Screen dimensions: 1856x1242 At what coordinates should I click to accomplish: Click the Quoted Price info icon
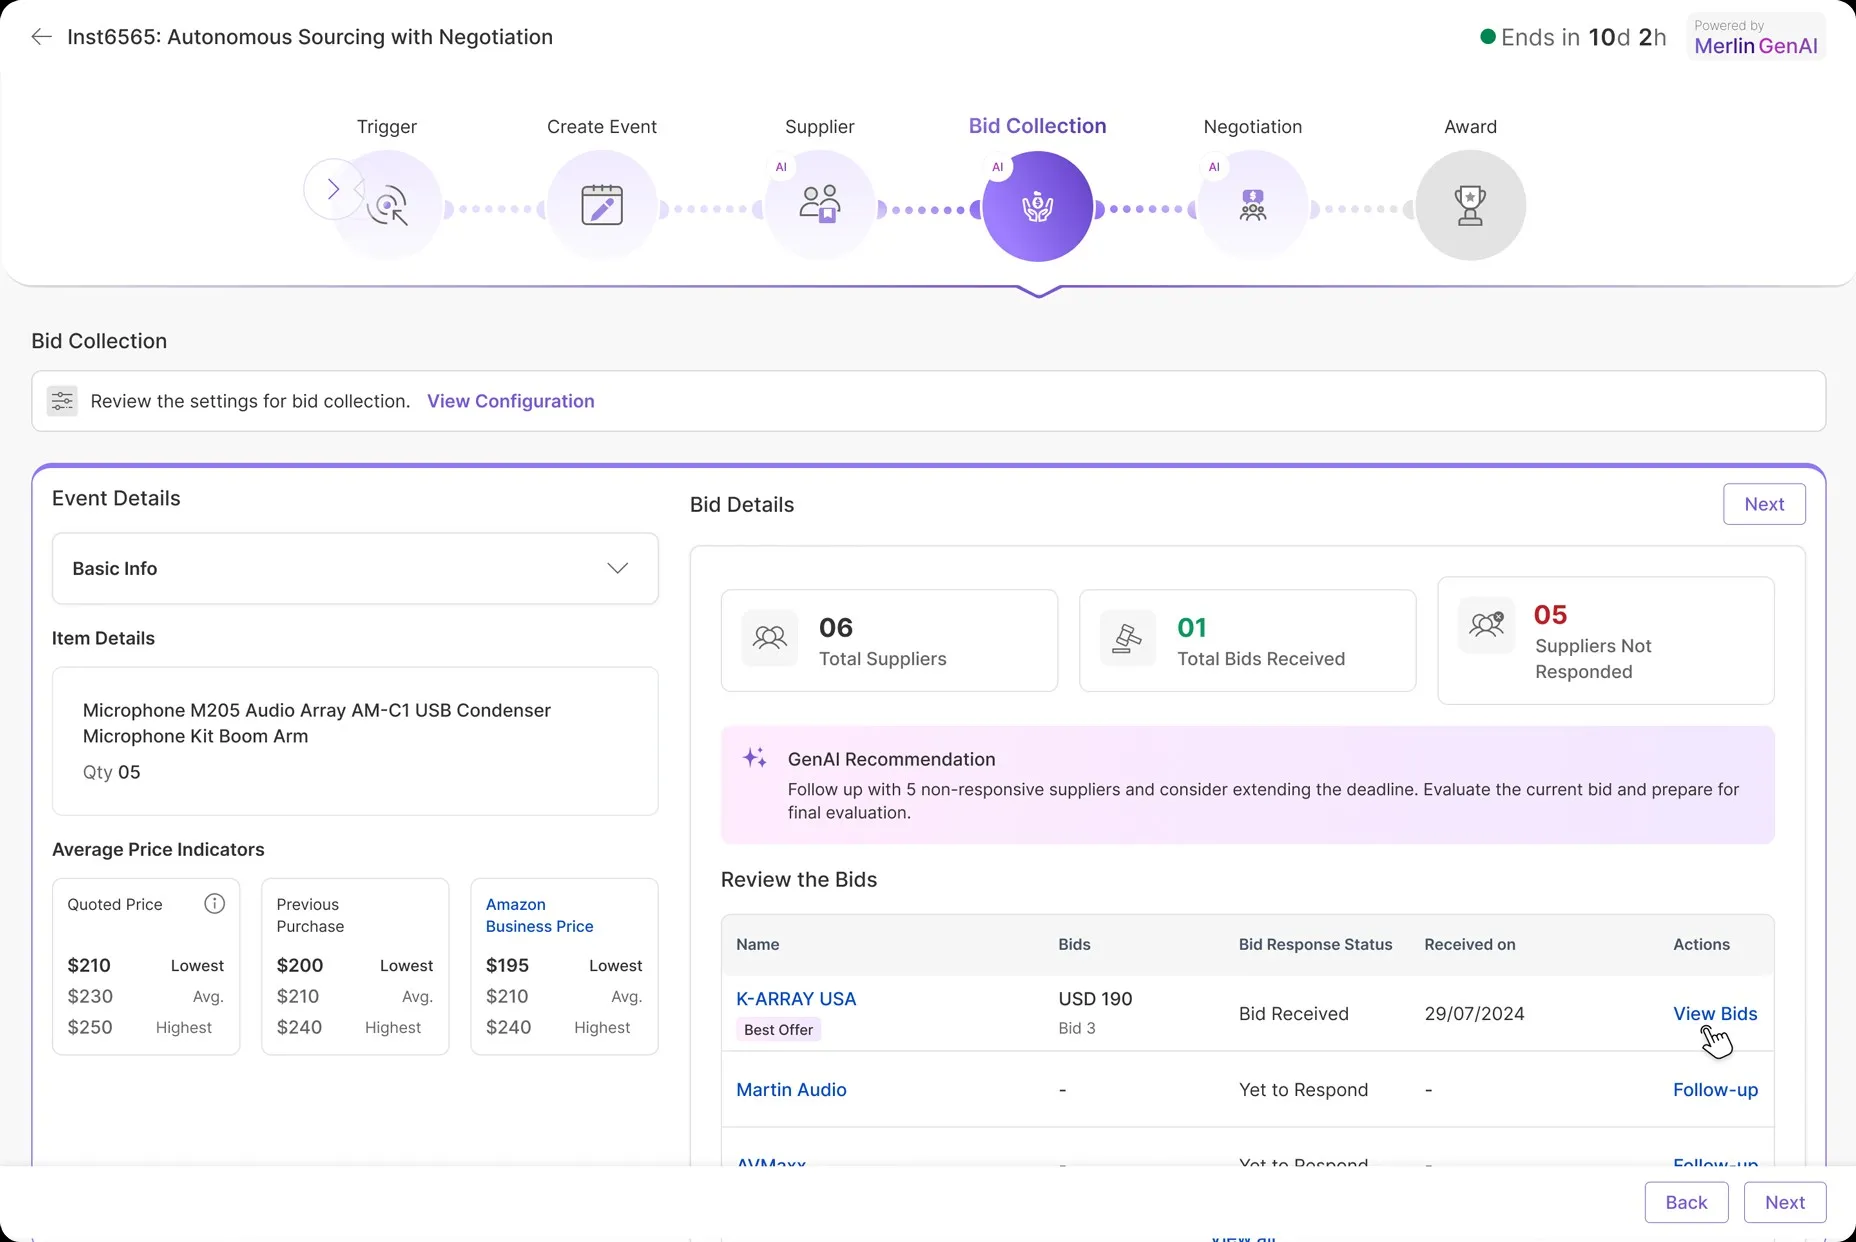tap(214, 904)
